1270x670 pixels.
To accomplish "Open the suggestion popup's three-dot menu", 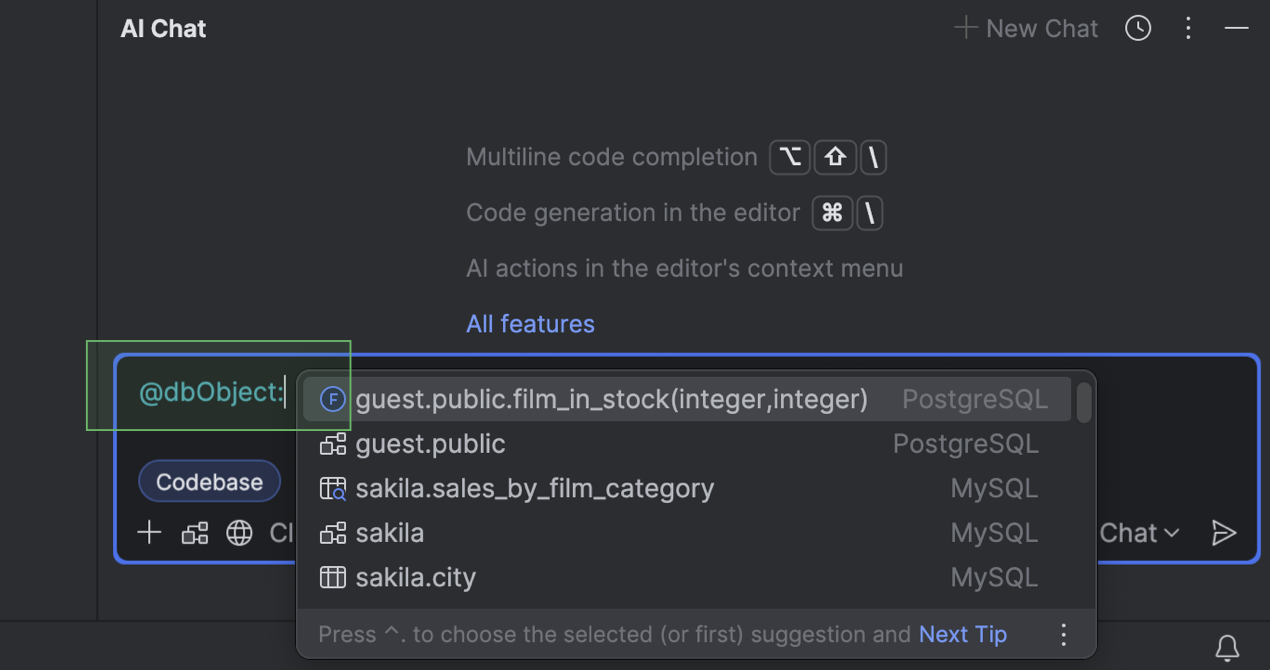I will (1064, 634).
